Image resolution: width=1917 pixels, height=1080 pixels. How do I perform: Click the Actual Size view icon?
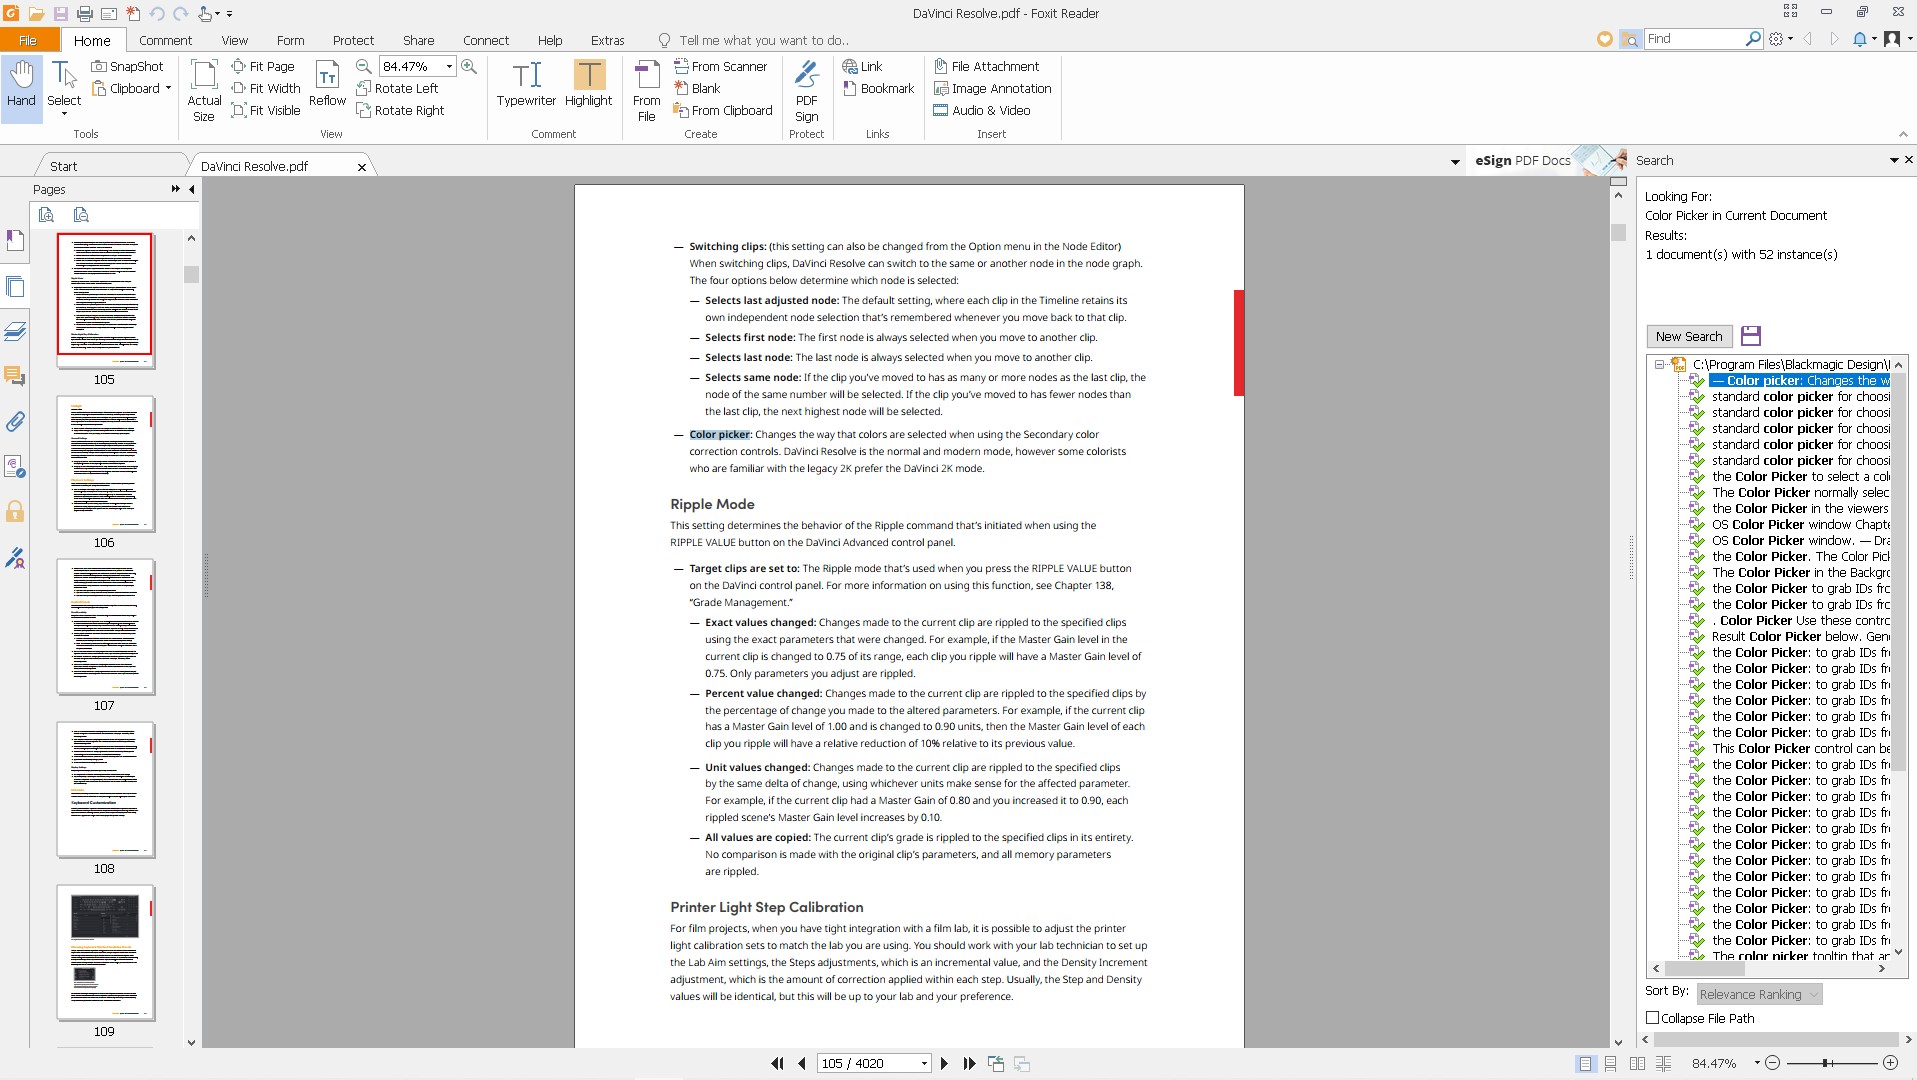204,90
